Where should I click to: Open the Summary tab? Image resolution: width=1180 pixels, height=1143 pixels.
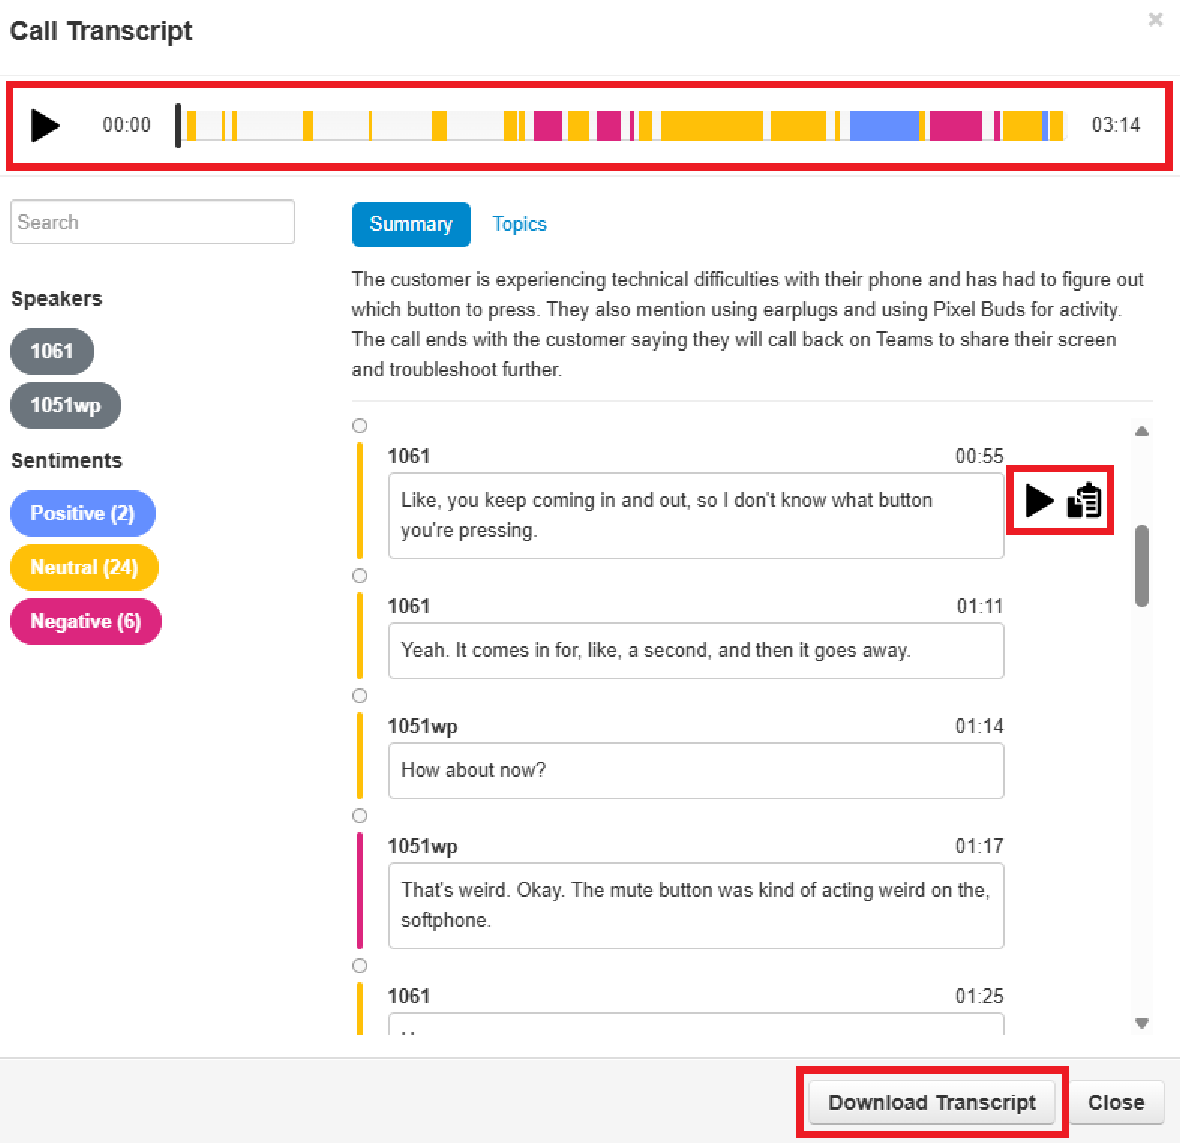click(x=411, y=224)
